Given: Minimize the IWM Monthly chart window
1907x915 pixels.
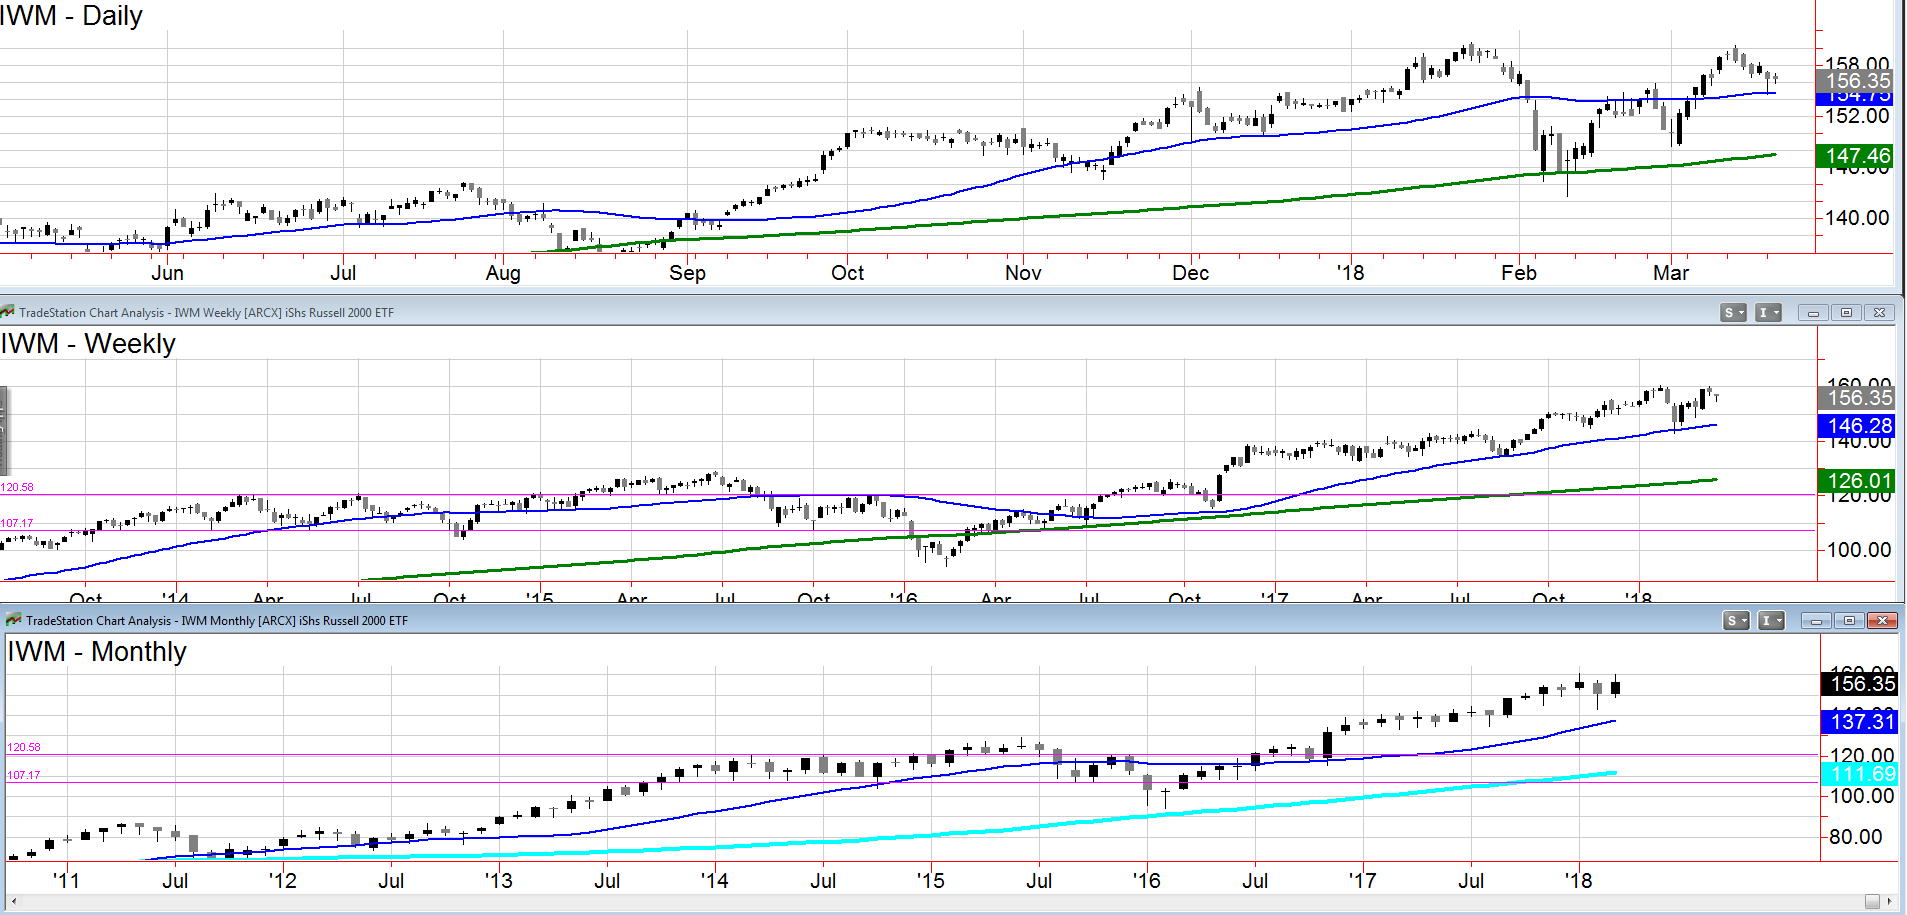Looking at the screenshot, I should pos(1816,621).
